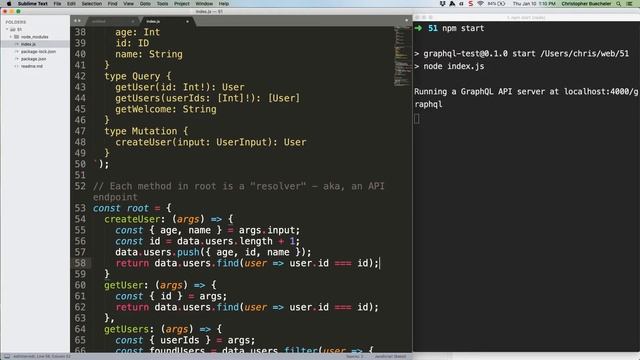The image size is (640, 360).
Task: Click the FOLDERS header in sidebar
Action: coord(16,22)
